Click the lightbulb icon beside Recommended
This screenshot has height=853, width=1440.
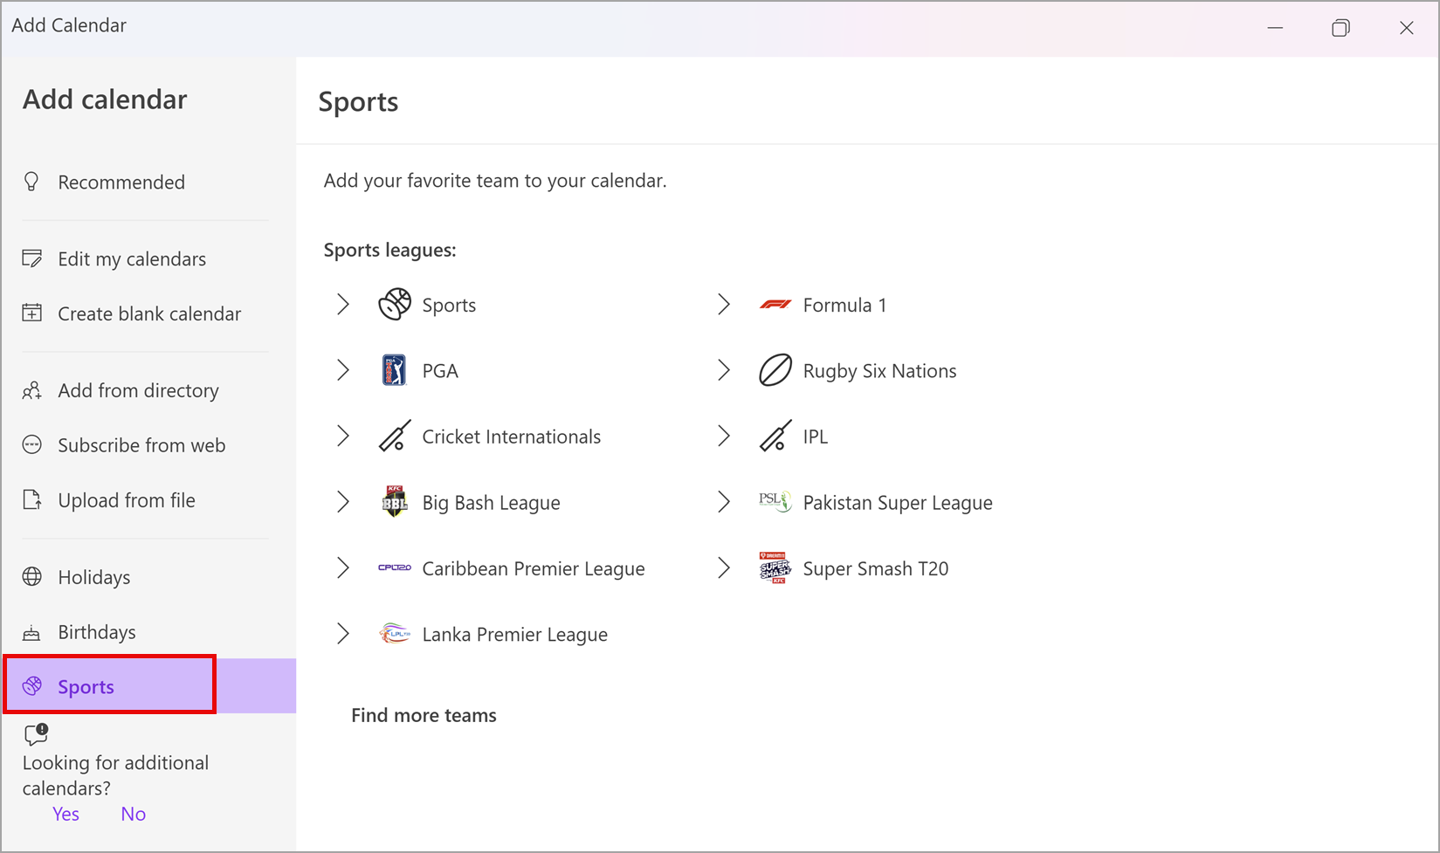[x=32, y=181]
